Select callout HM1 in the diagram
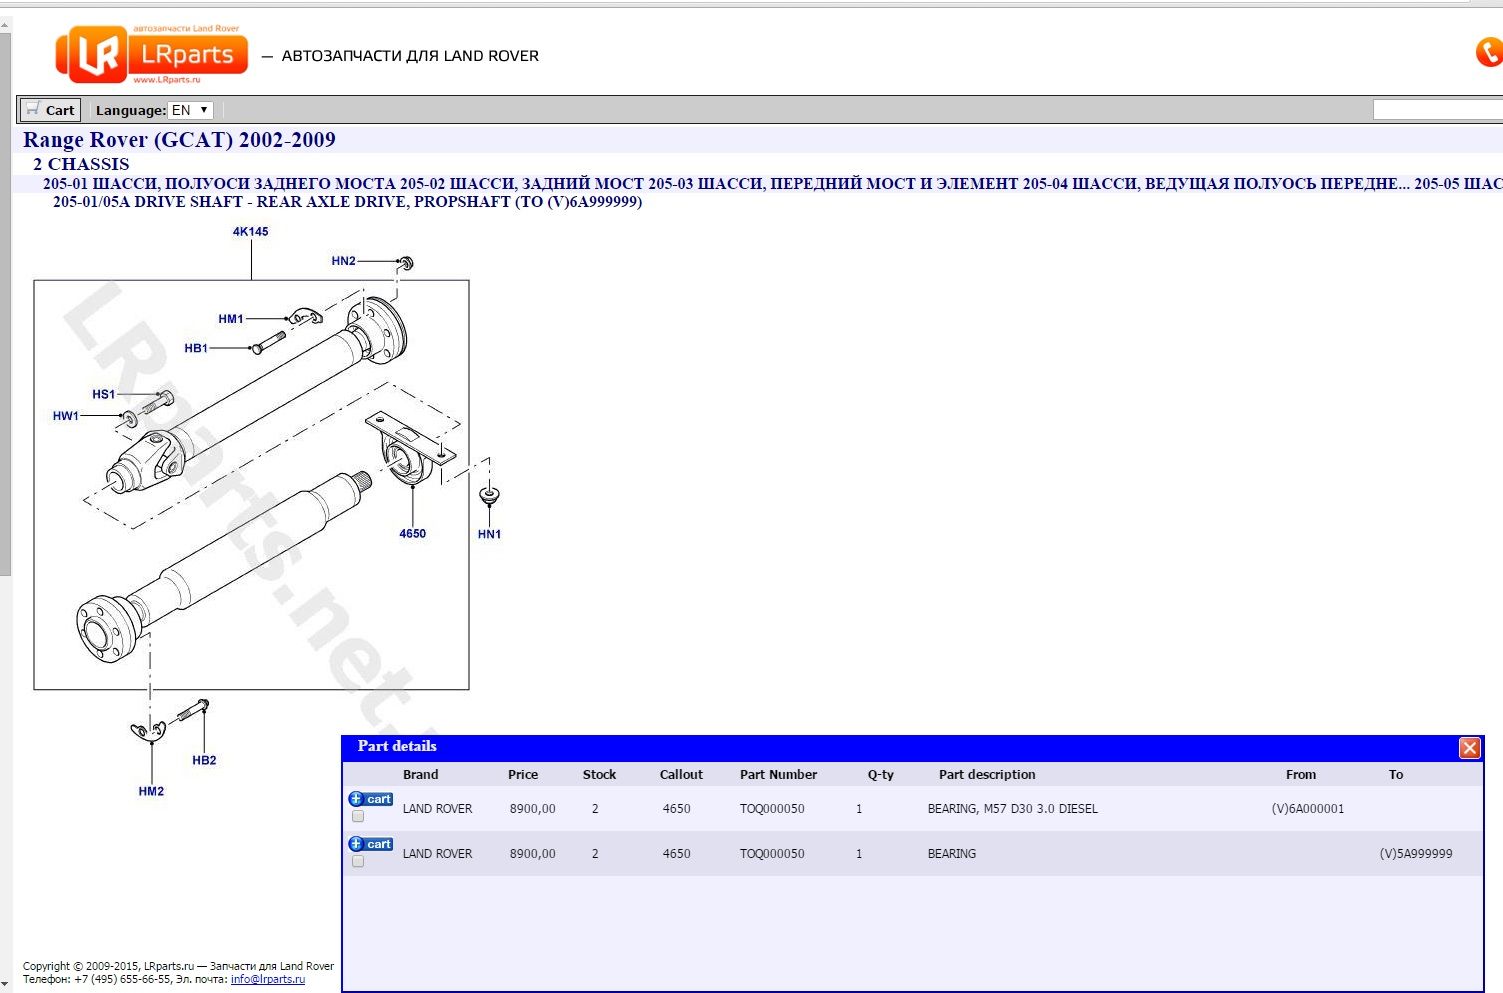This screenshot has width=1503, height=993. [231, 319]
